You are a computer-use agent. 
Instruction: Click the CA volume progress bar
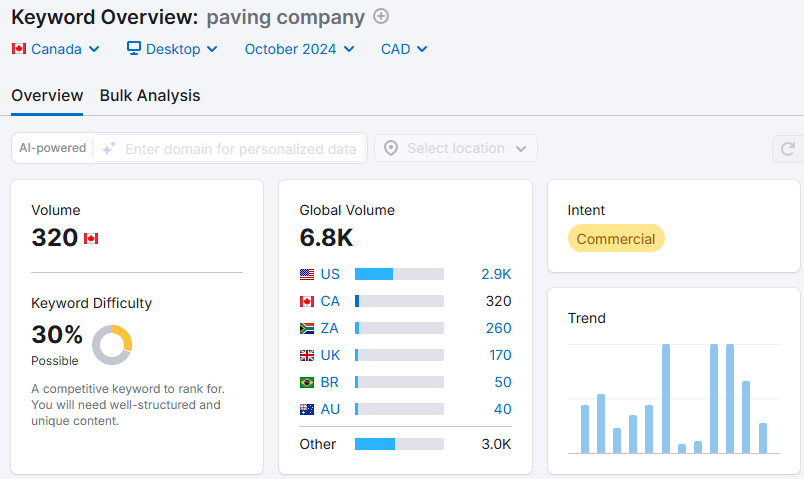pos(399,301)
